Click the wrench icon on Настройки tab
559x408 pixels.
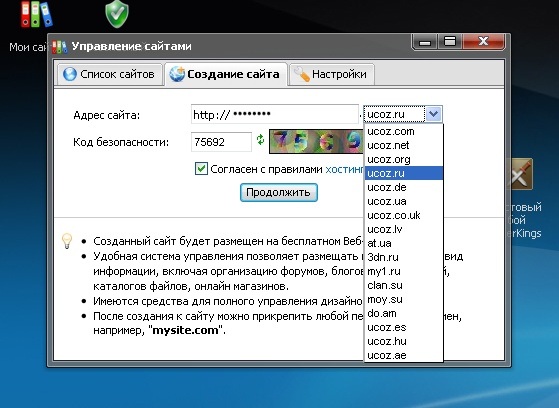[302, 74]
